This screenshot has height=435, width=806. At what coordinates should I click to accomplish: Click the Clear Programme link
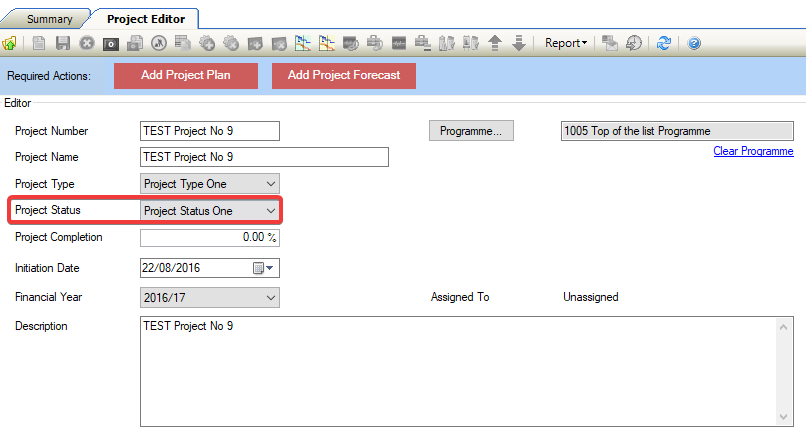tap(753, 151)
